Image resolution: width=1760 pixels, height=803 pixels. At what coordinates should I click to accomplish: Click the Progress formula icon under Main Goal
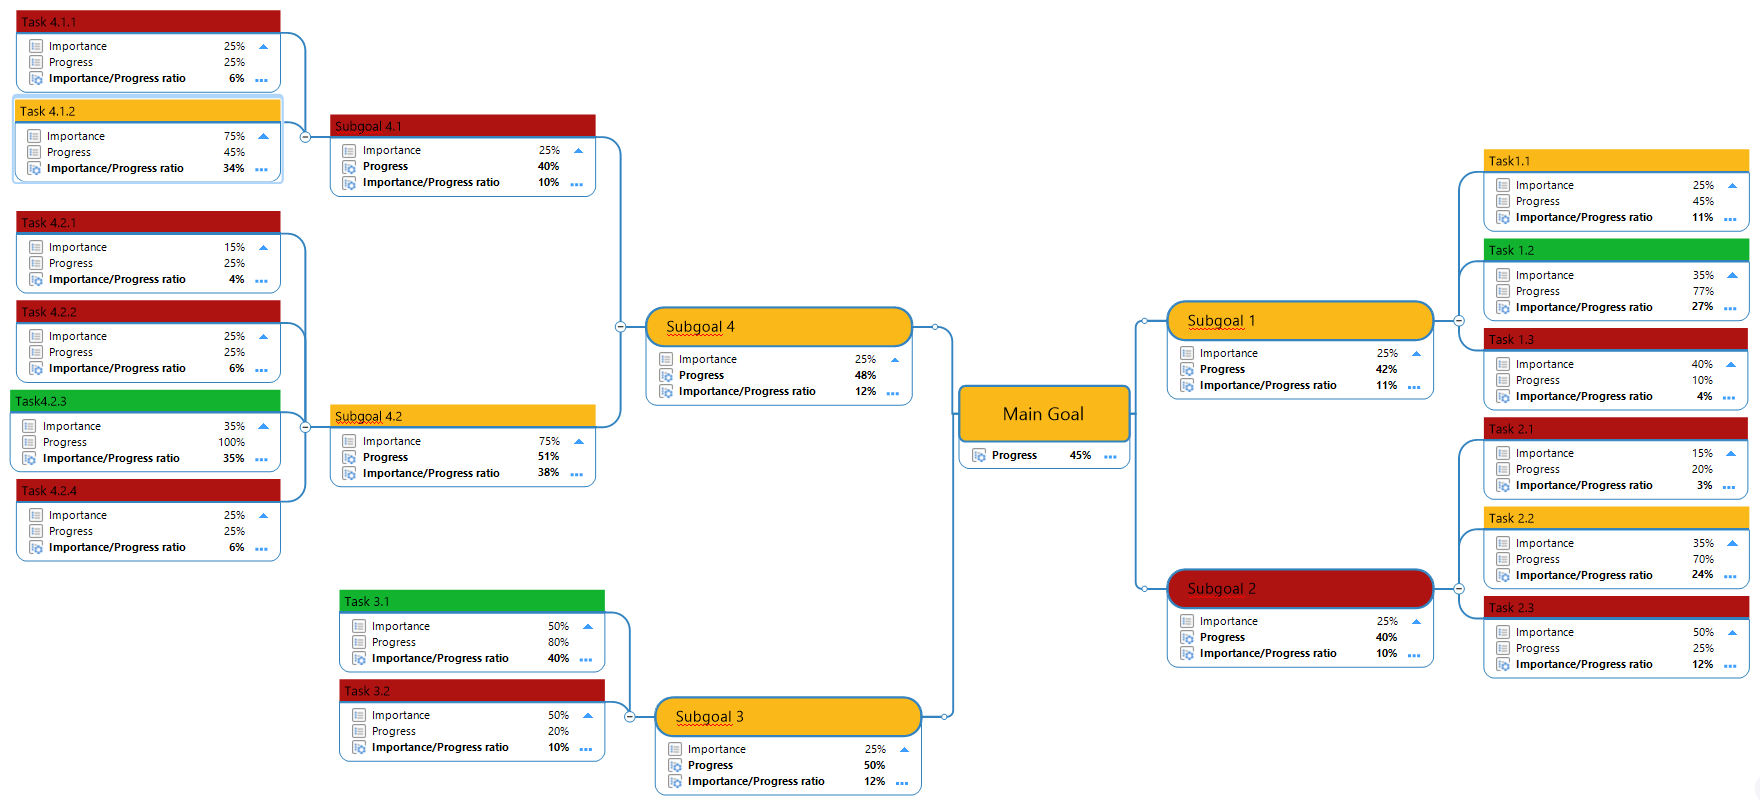coord(979,456)
